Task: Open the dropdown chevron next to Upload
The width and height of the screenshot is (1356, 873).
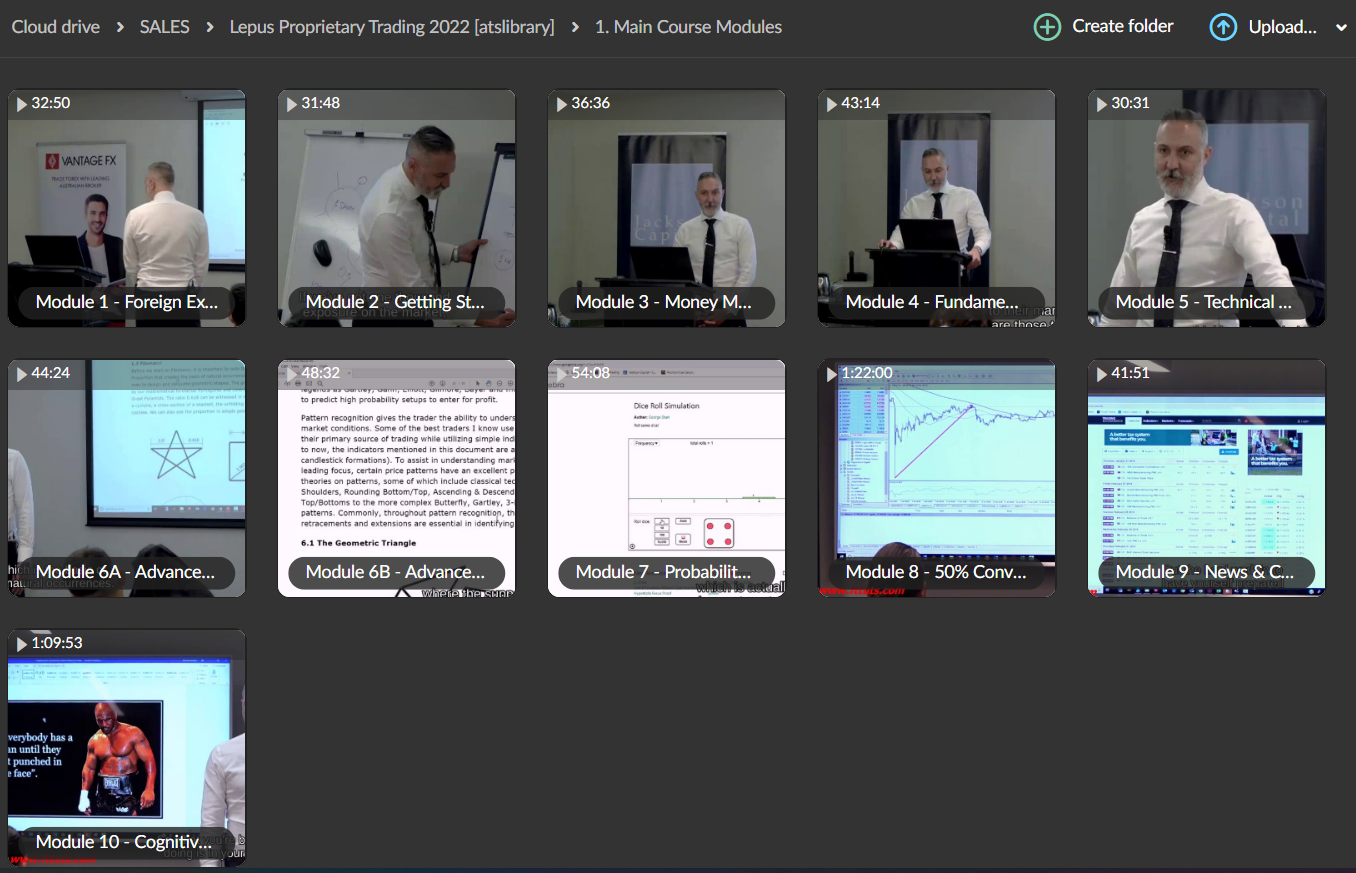Action: coord(1341,27)
